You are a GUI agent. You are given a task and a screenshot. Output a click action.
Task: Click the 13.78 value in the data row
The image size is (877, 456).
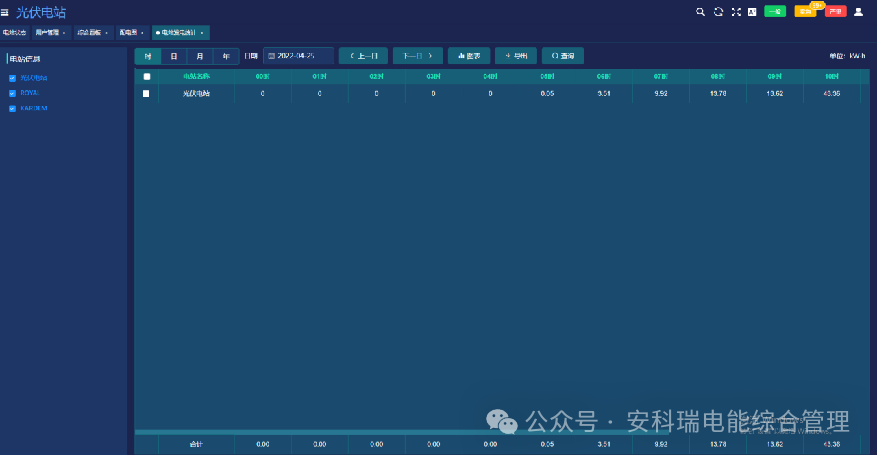718,93
